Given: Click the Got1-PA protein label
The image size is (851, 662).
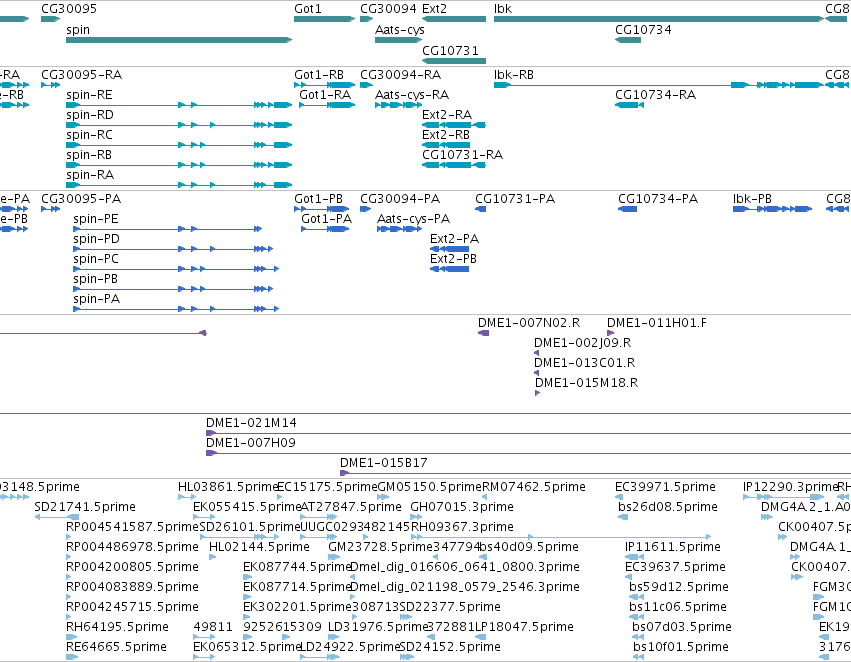Looking at the screenshot, I should pos(327,219).
